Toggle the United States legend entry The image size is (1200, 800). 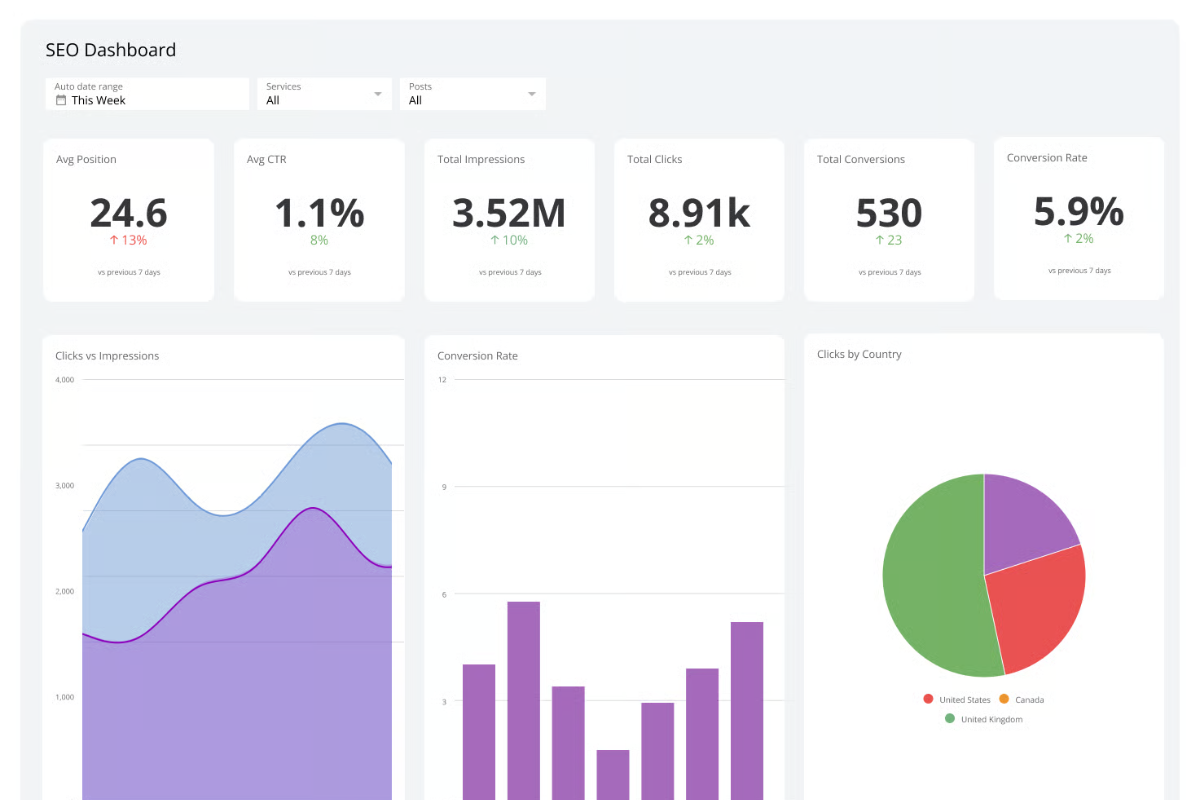[958, 699]
